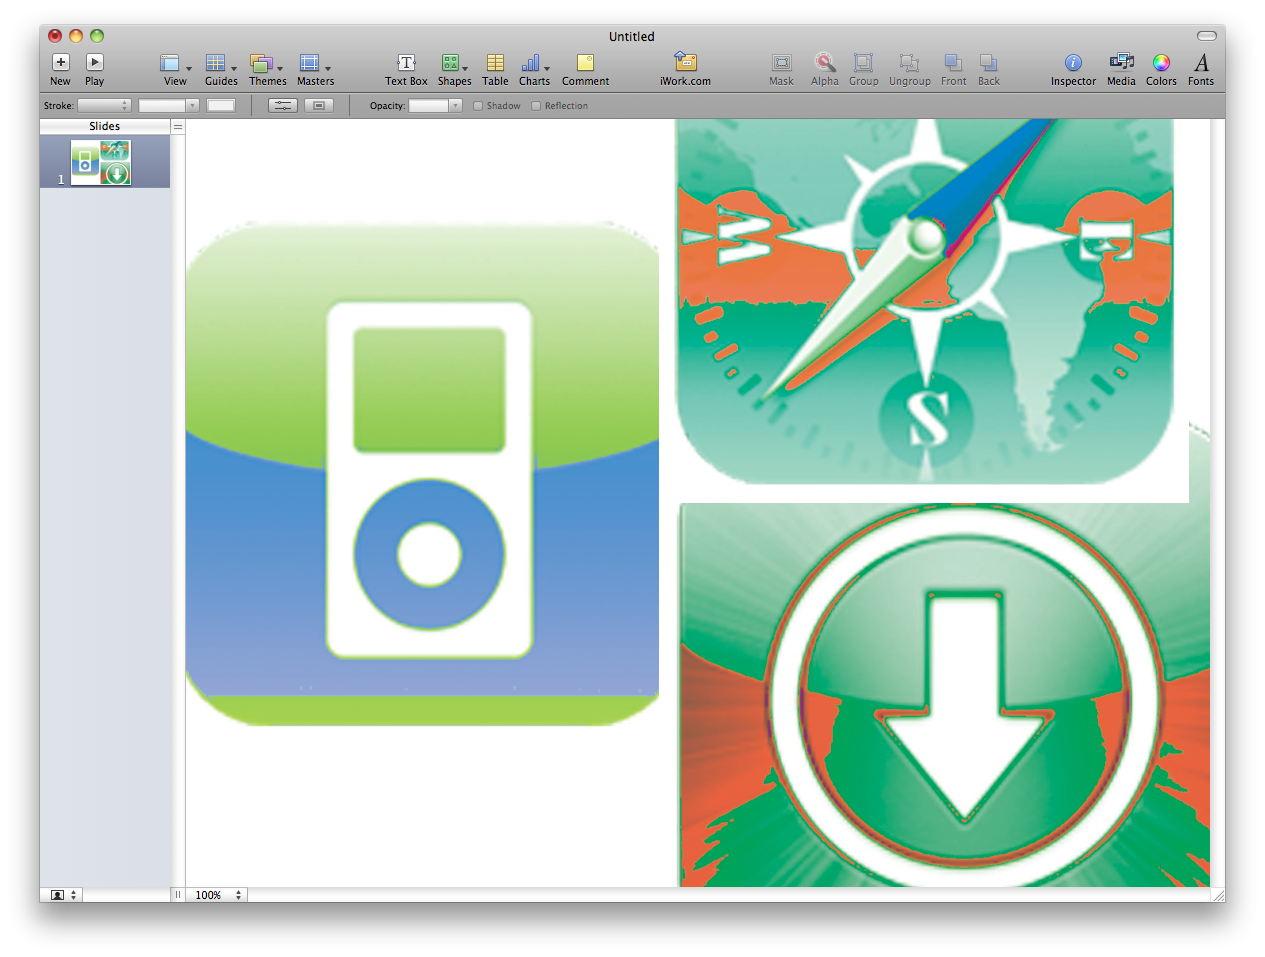Open the Colors picker
The width and height of the screenshot is (1265, 957).
coord(1161,69)
